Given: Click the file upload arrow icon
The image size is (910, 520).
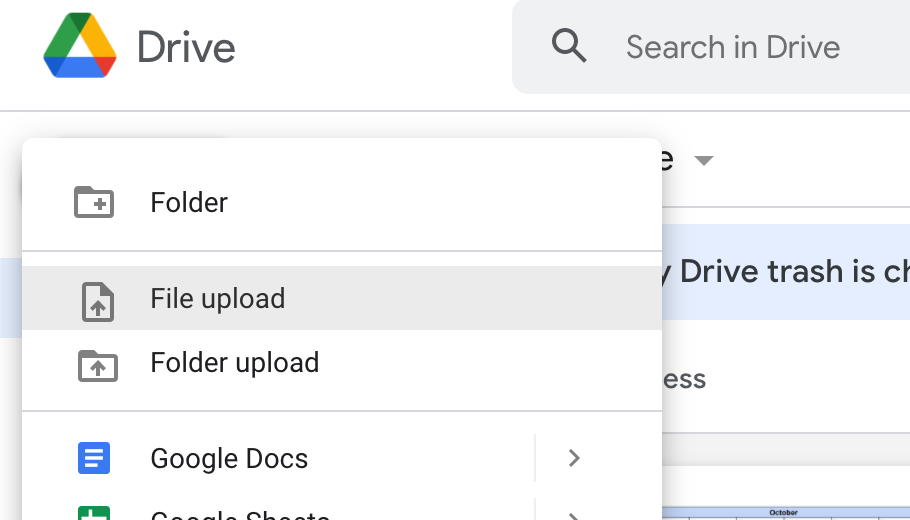Looking at the screenshot, I should [98, 302].
